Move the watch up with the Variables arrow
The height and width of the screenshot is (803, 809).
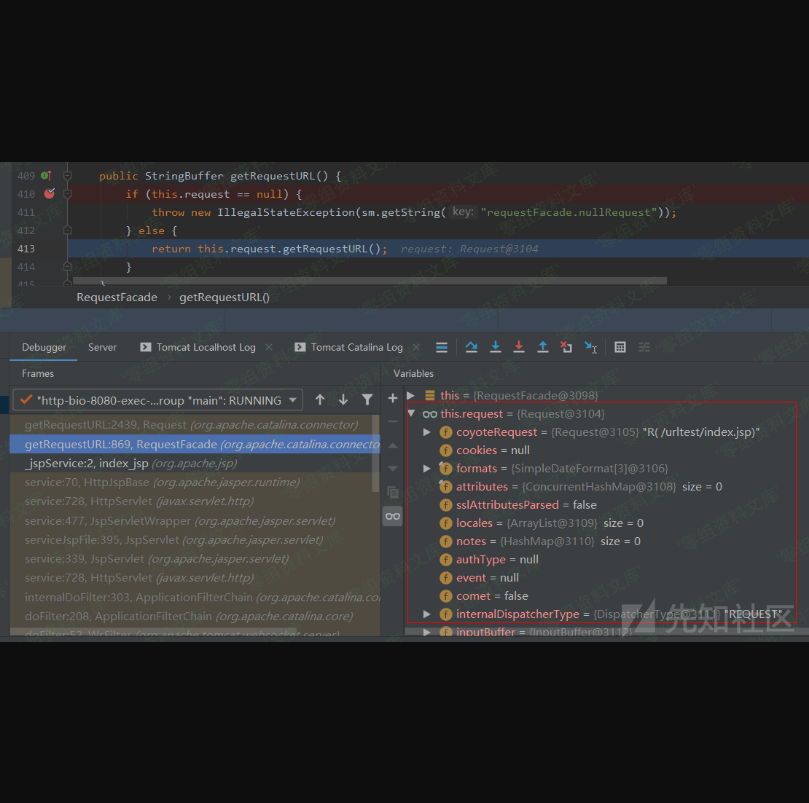[393, 445]
